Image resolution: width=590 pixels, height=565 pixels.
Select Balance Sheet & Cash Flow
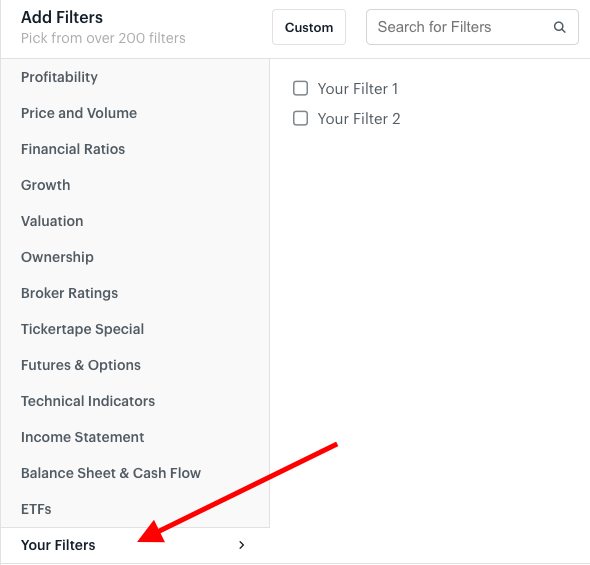point(111,473)
